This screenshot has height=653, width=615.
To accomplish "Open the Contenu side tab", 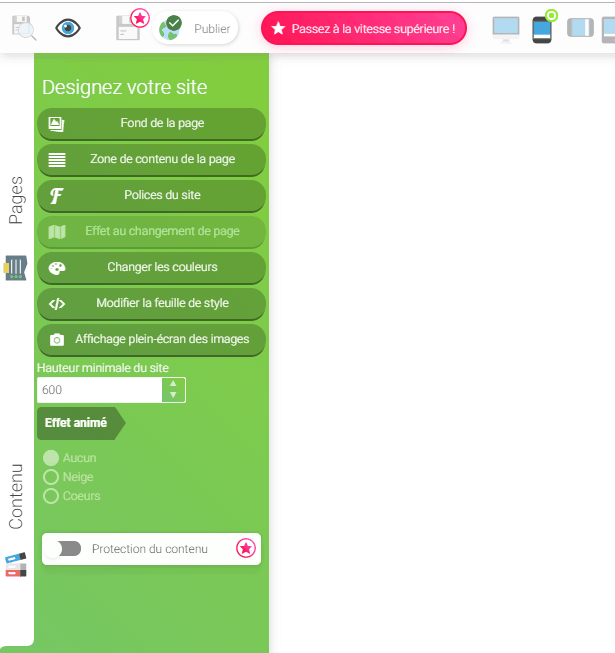I will (16, 496).
